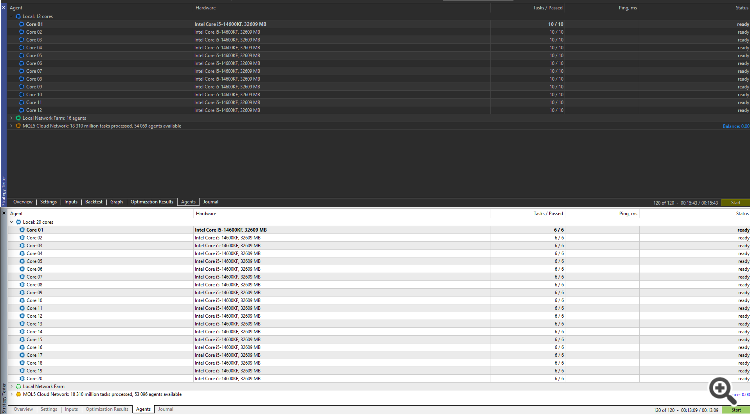The width and height of the screenshot is (750, 417).
Task: Select the Agents tab in the light panel
Action: 143,409
